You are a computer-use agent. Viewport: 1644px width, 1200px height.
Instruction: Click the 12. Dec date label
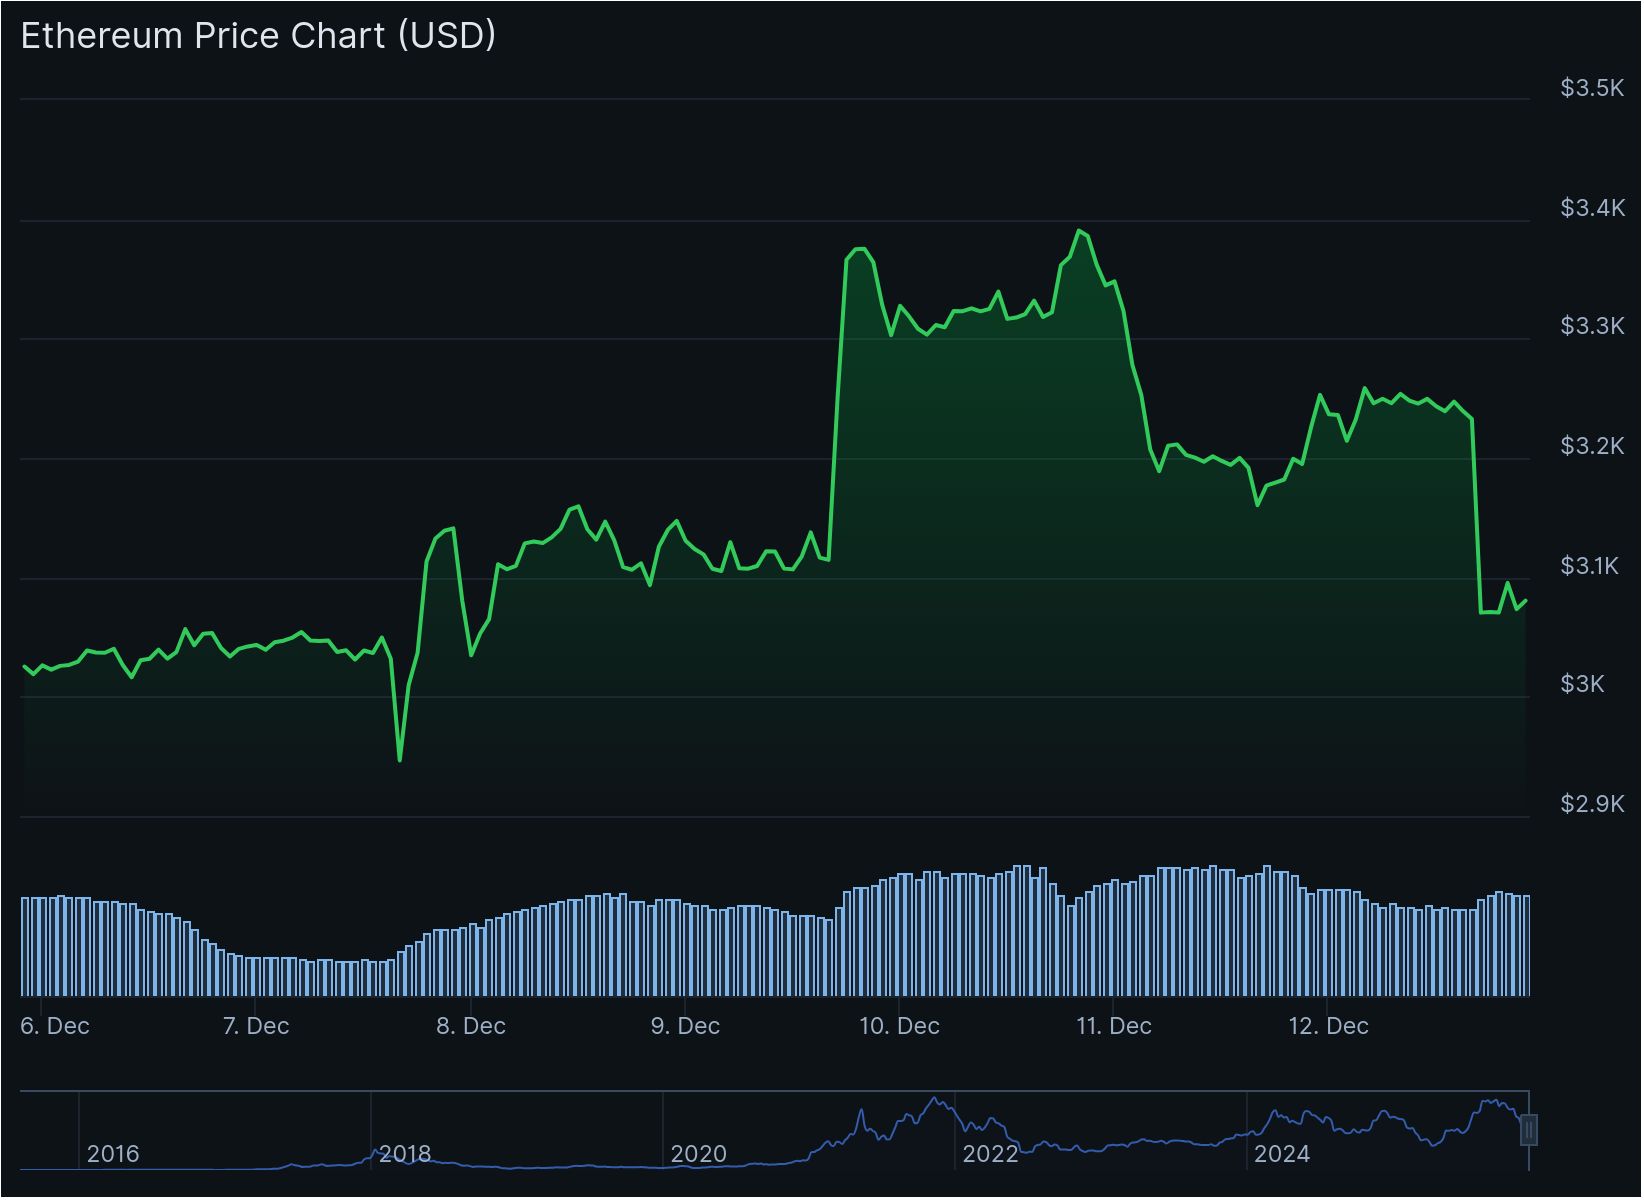(1328, 1026)
